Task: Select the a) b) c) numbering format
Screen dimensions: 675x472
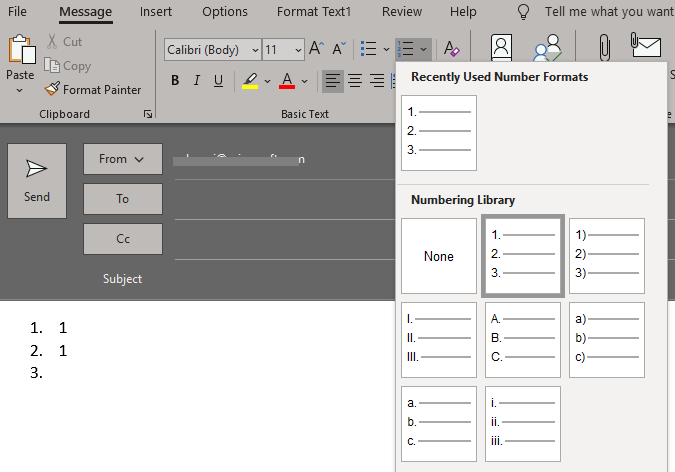Action: [607, 340]
